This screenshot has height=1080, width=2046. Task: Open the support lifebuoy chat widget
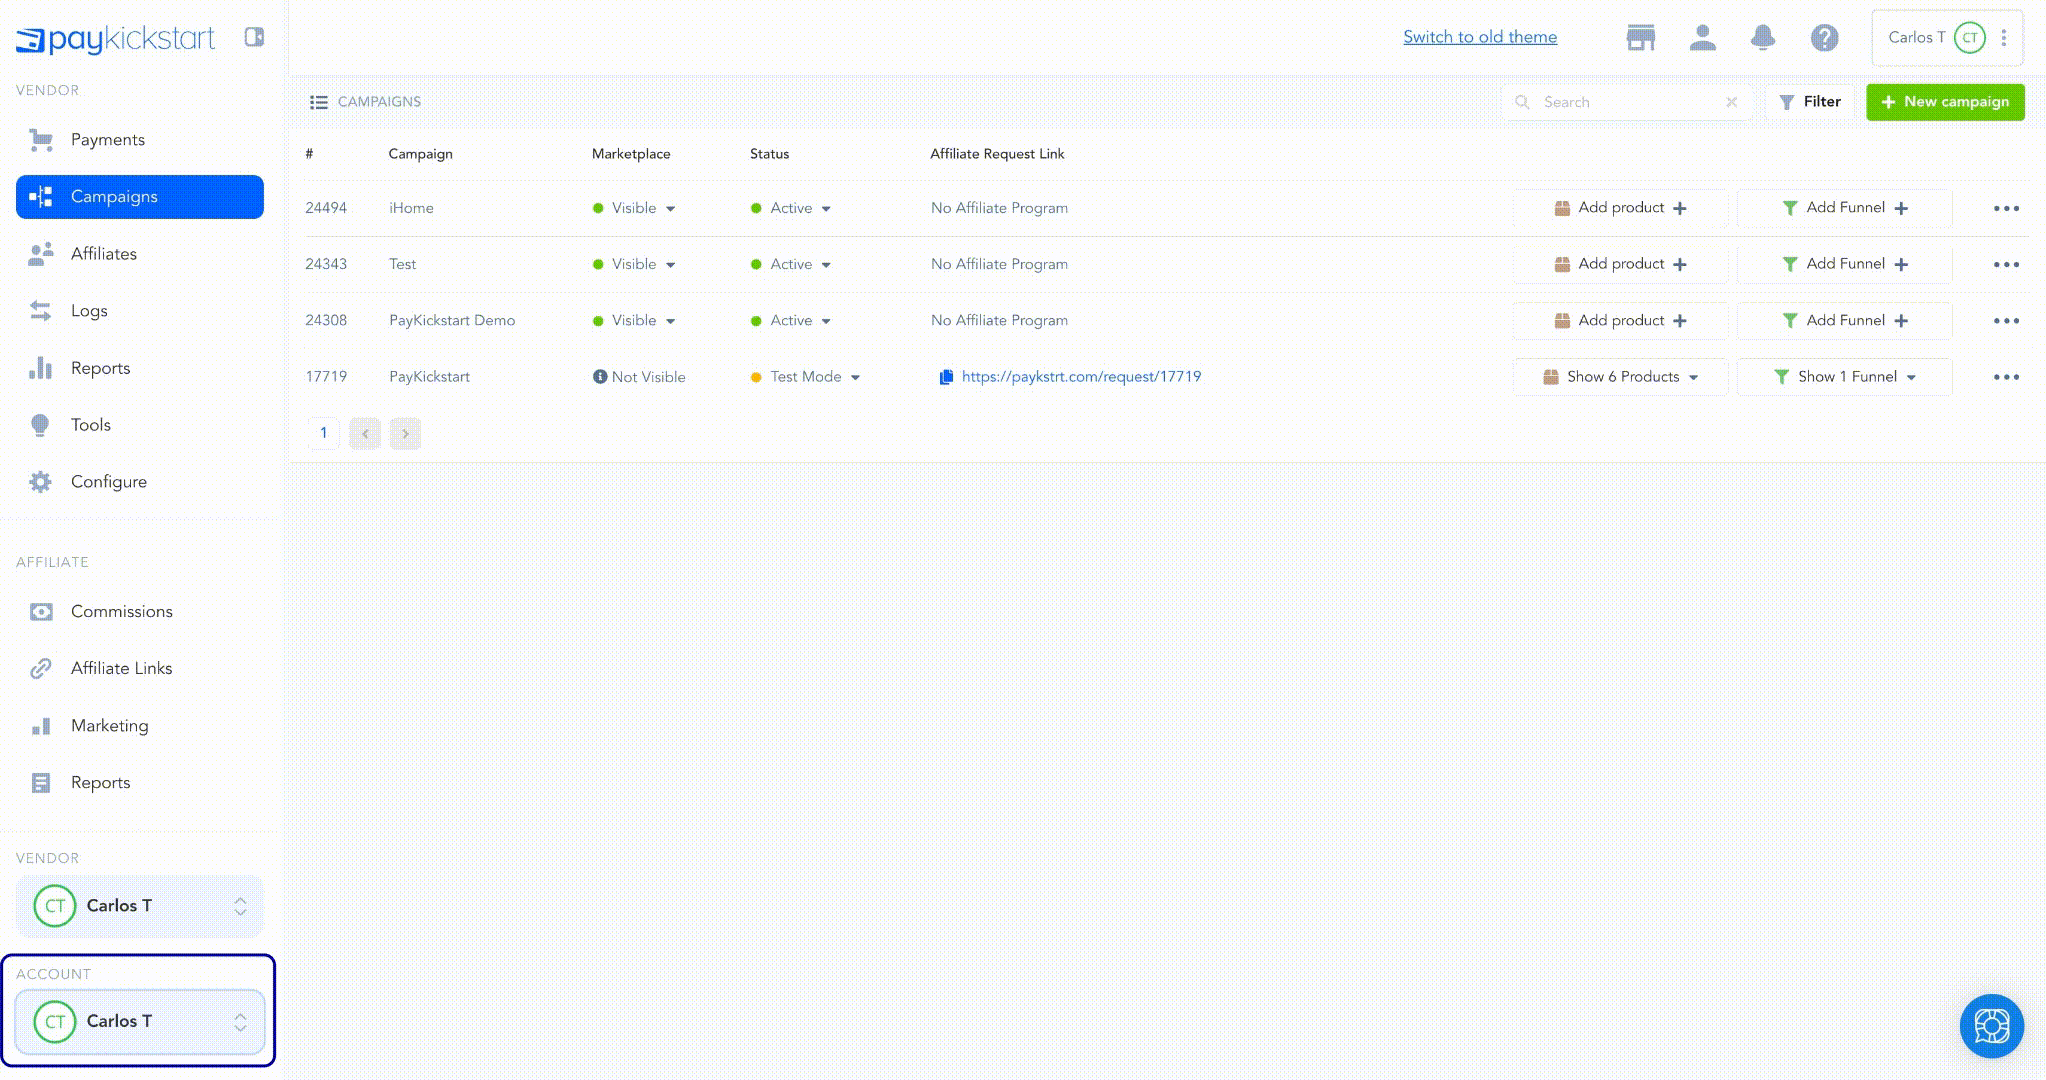coord(1991,1025)
